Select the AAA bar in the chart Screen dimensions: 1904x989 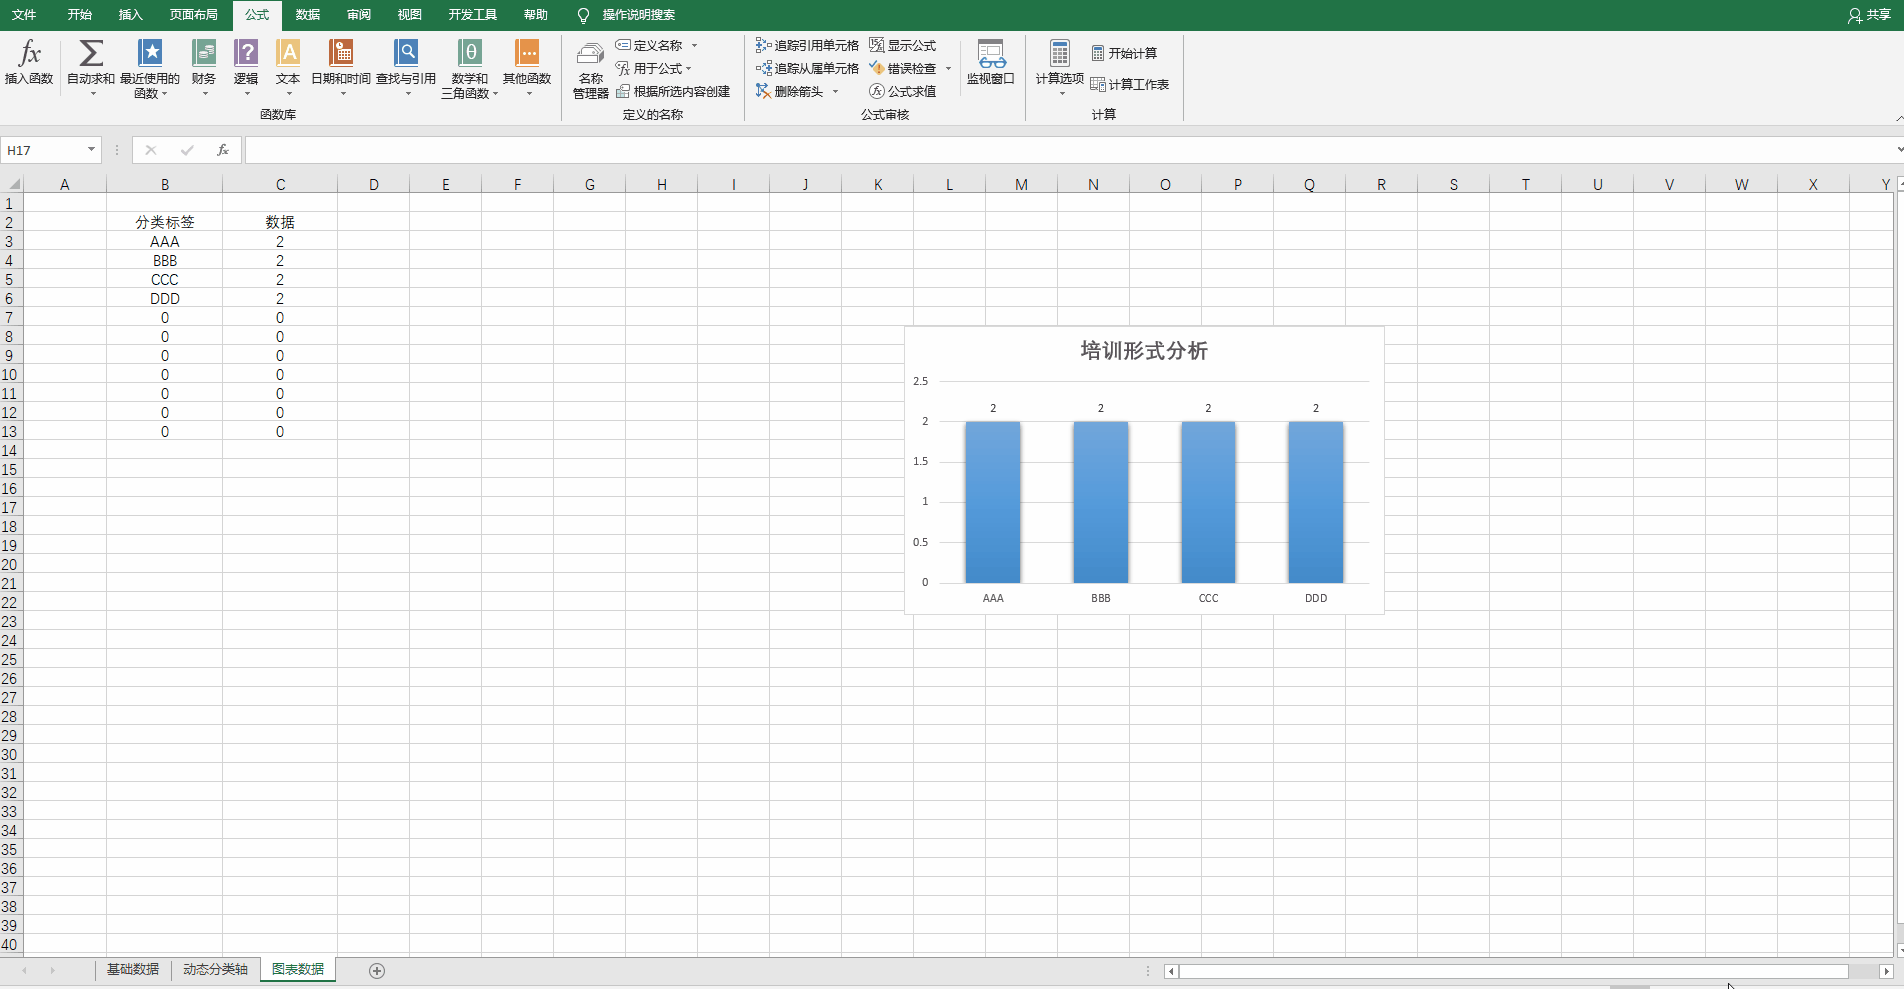(x=993, y=502)
